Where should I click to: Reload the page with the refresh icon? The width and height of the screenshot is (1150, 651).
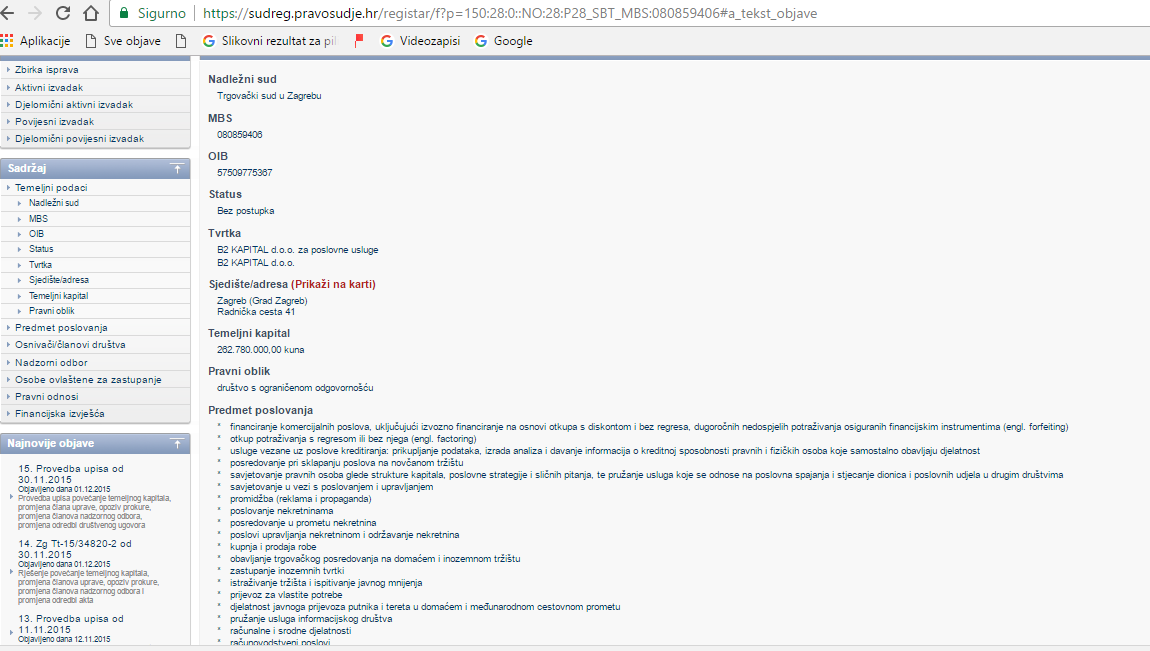tap(63, 14)
